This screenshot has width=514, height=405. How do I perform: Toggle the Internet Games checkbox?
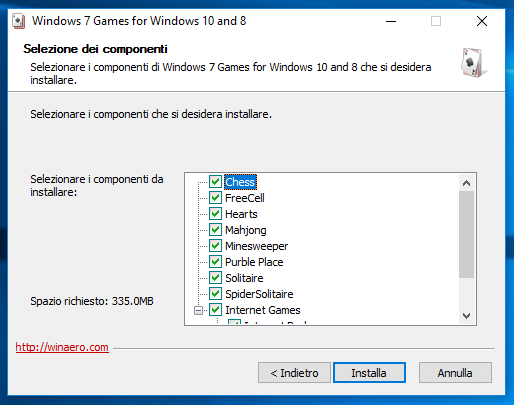click(x=215, y=310)
